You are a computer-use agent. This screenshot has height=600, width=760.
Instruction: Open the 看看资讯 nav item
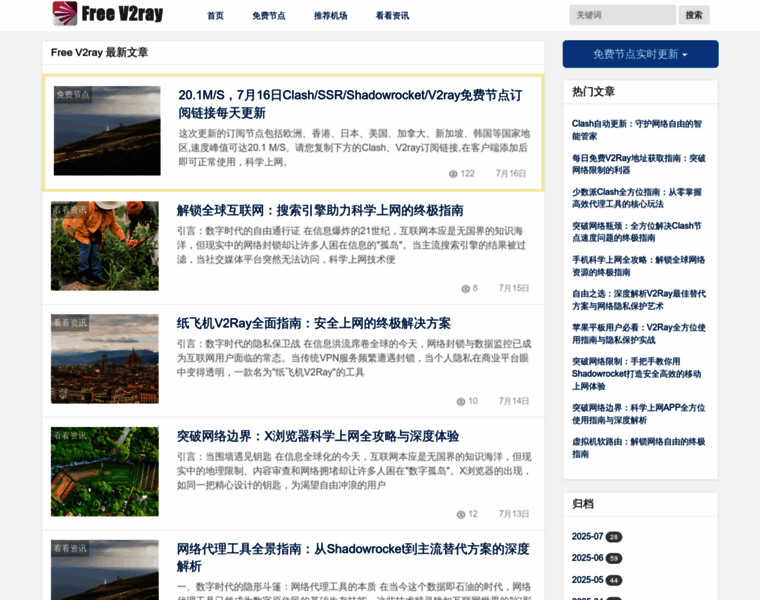392,16
